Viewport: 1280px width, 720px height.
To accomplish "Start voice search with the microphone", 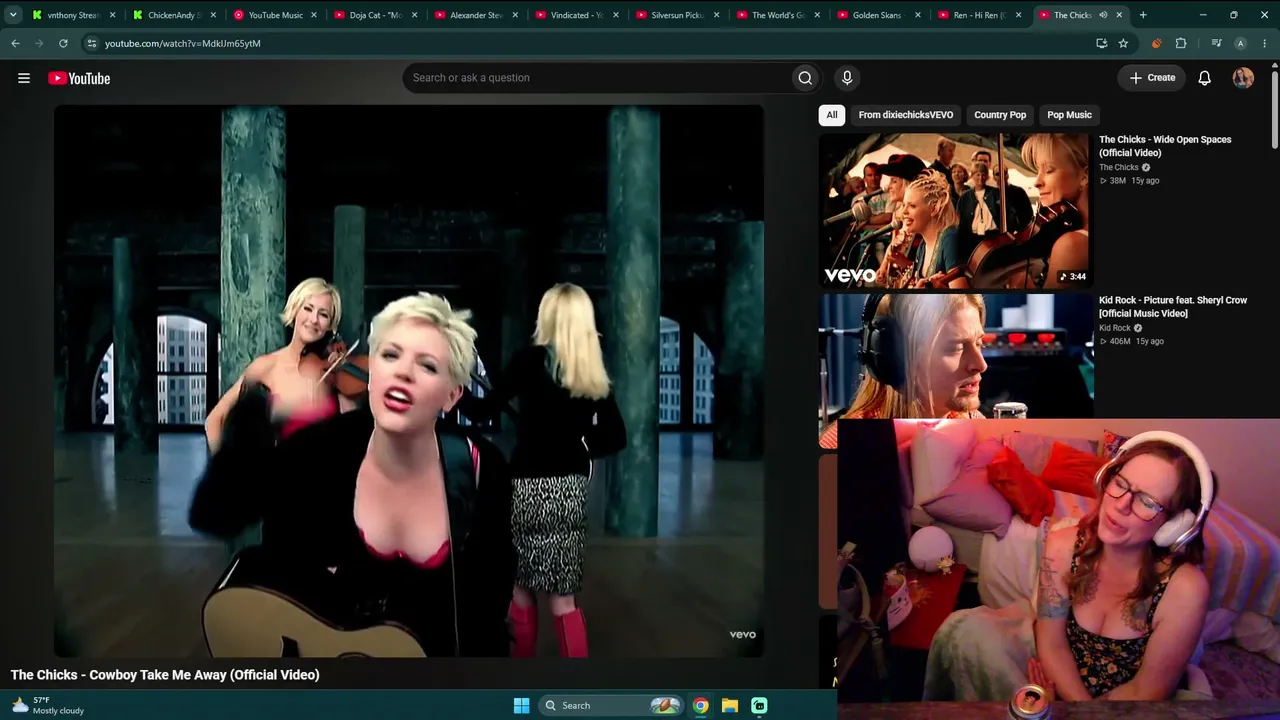I will click(847, 78).
